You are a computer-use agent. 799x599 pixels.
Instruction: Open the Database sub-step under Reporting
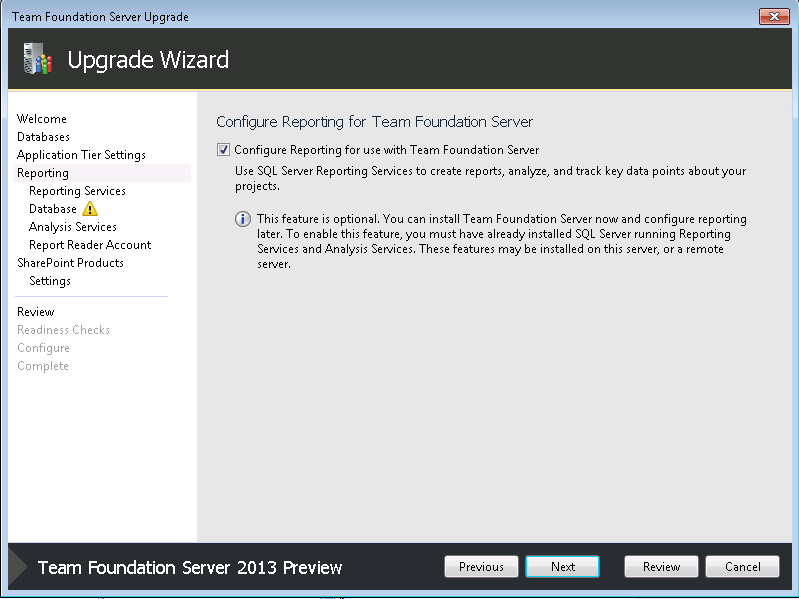coord(53,209)
